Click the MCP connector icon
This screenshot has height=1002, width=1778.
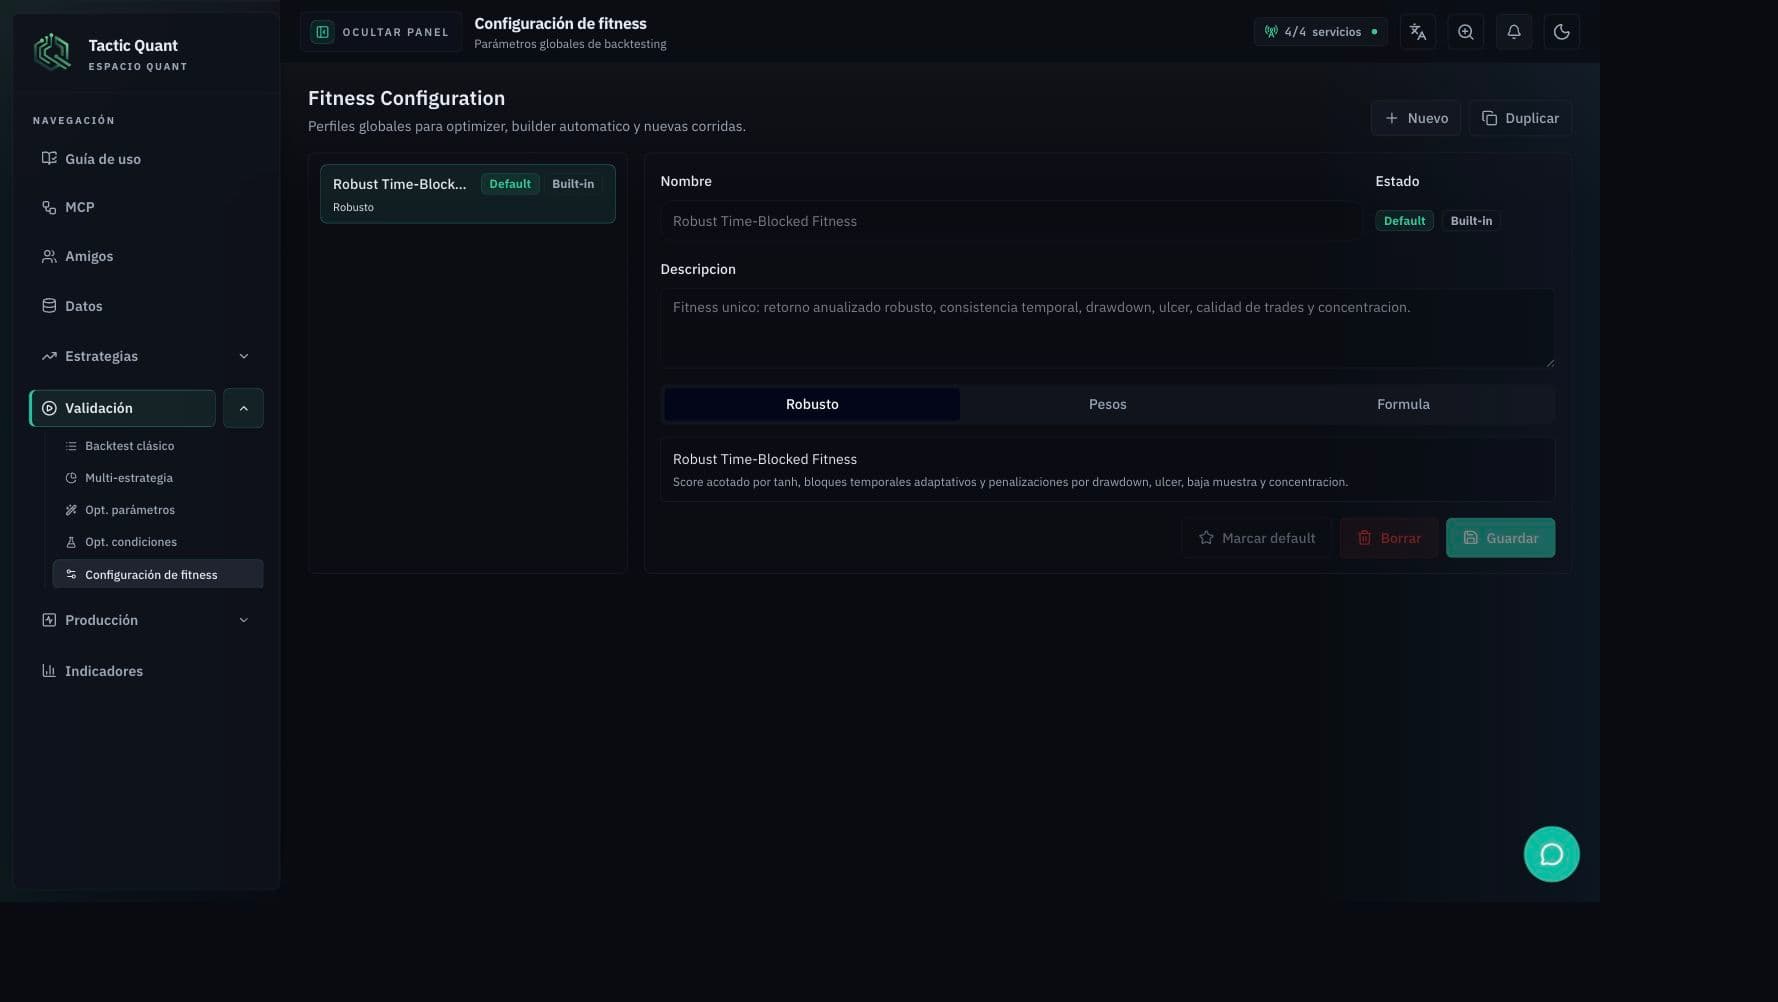49,207
